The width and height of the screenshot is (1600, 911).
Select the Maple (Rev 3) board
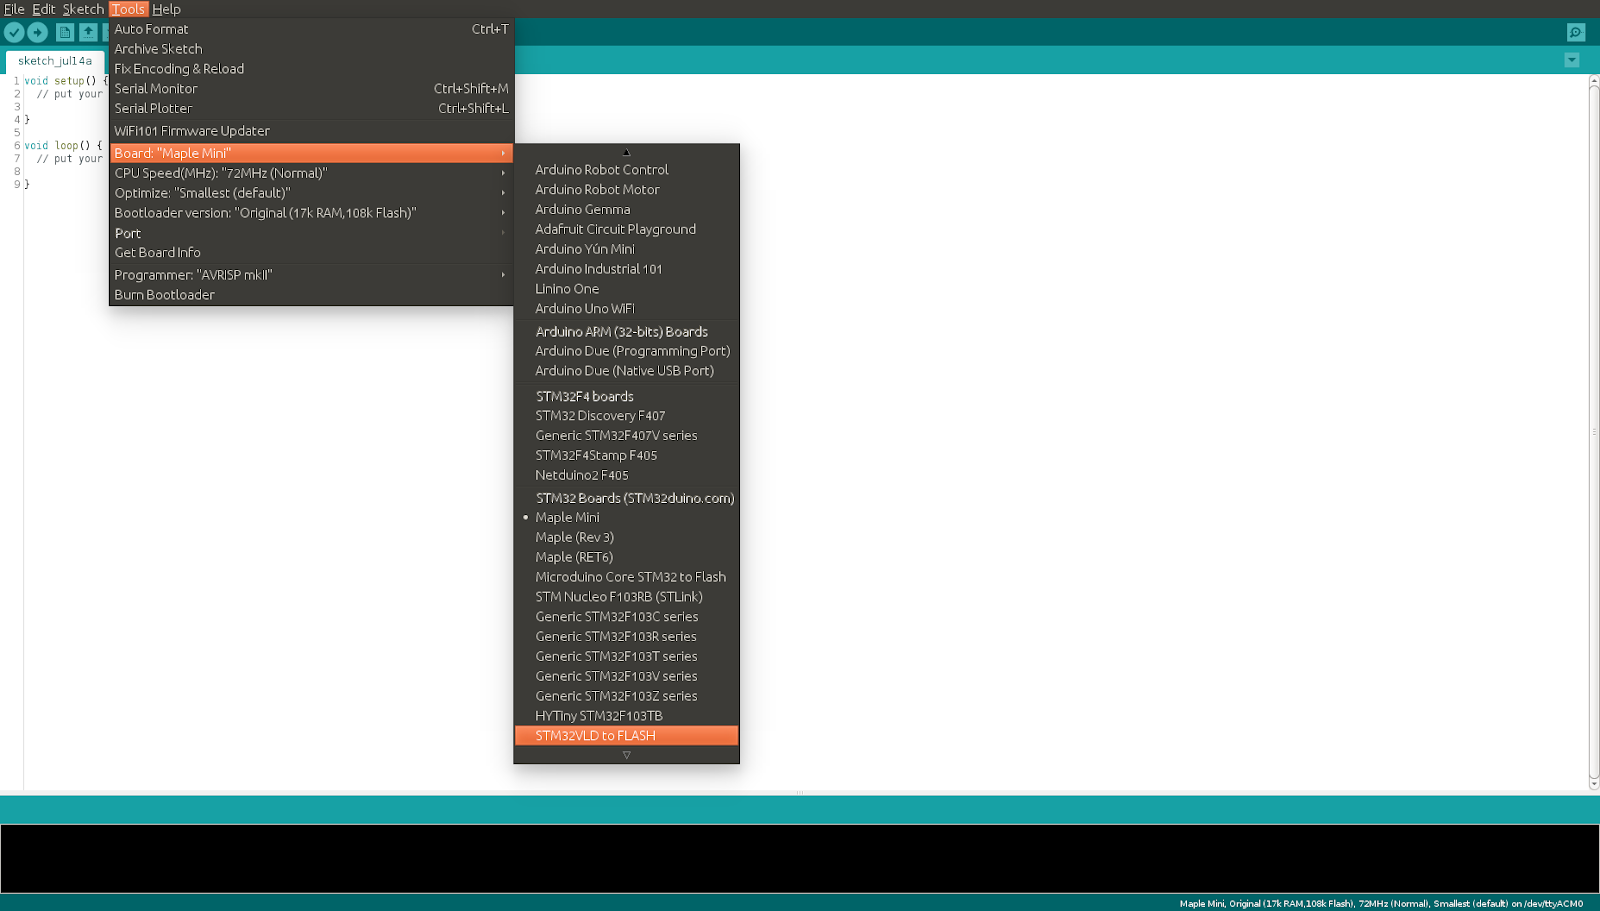(x=574, y=537)
